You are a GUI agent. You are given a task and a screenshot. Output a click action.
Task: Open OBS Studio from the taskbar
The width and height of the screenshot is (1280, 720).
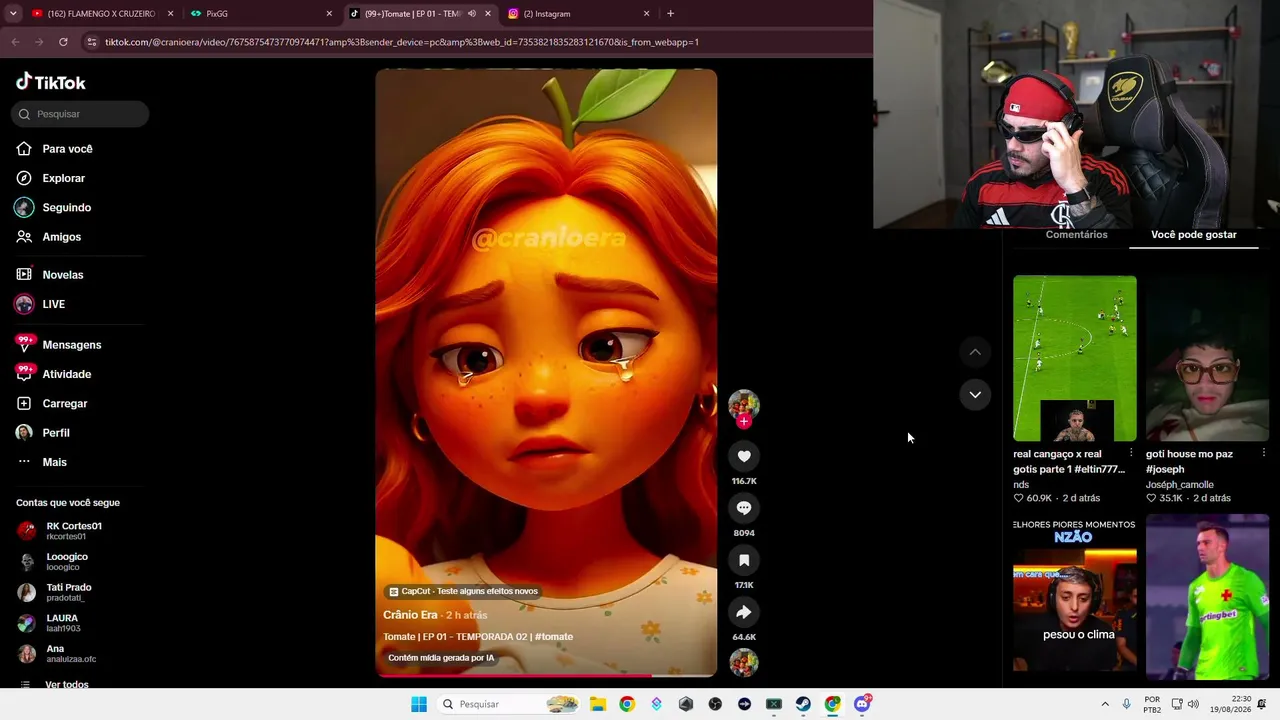point(715,704)
